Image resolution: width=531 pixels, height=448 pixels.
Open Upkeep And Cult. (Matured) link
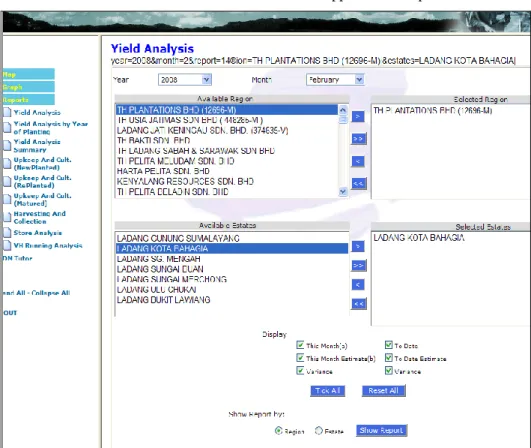coord(43,199)
